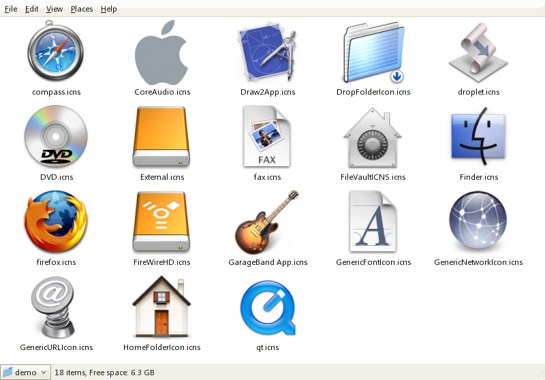Select the GarageBand App.icns guitar icon
Screen dimensions: 545x380
[x=267, y=222]
